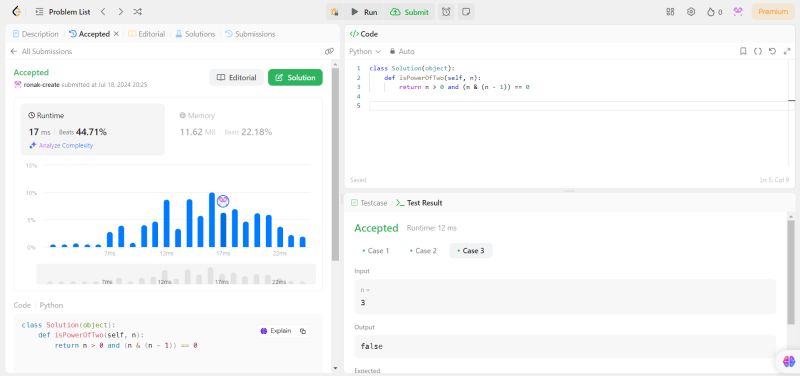Viewport: 800px width, 376px height.
Task: Select Case 3
Action: pyautogui.click(x=471, y=250)
